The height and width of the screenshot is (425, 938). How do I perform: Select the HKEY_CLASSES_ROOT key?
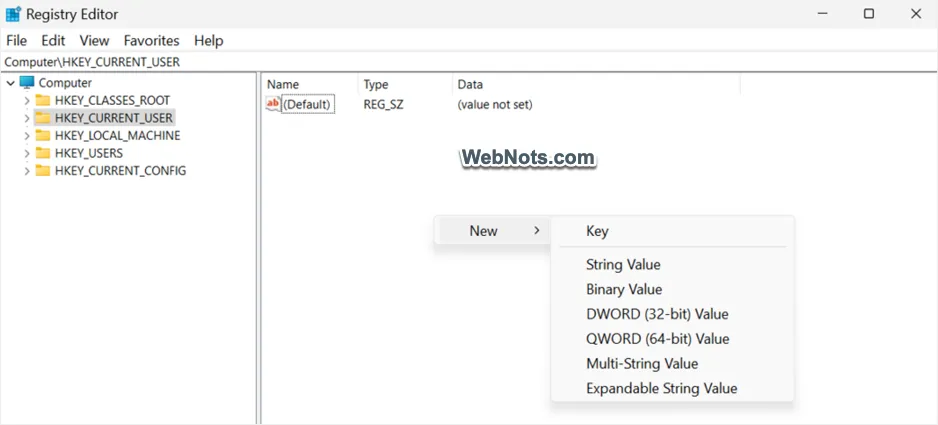[x=112, y=101]
